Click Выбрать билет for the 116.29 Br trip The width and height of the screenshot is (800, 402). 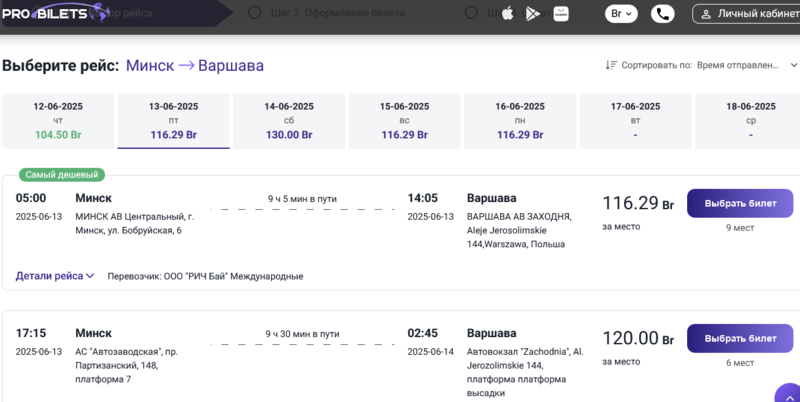point(740,203)
